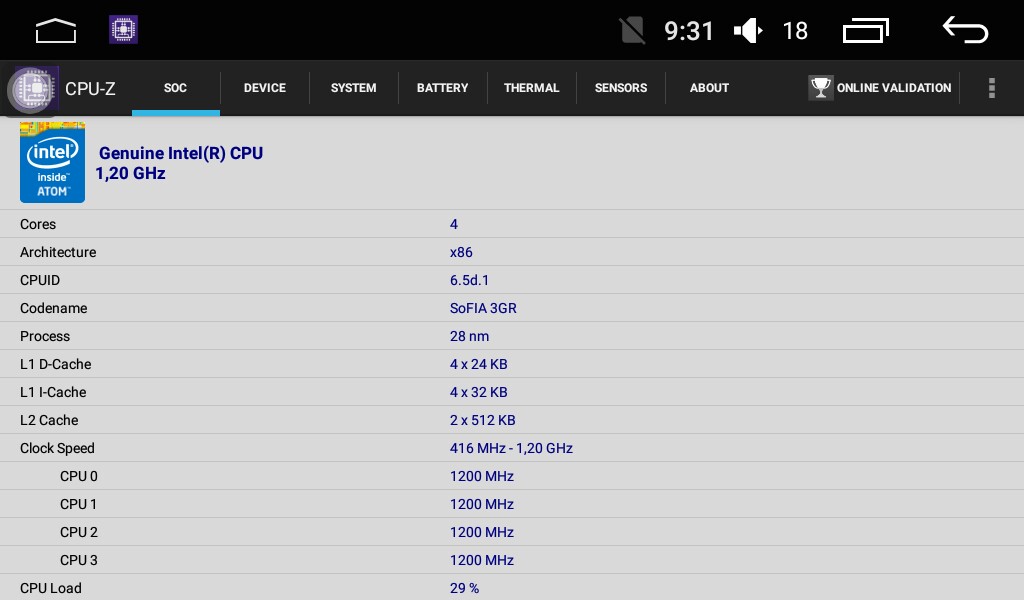Open the CPU-Z notification icon in status bar
This screenshot has width=1024, height=600.
123,30
